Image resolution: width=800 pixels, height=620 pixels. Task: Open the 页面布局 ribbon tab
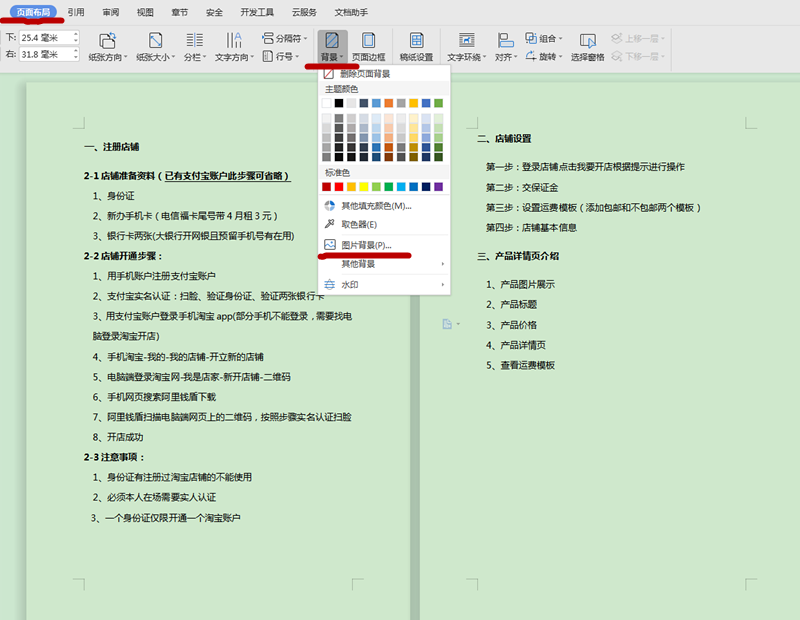(33, 12)
